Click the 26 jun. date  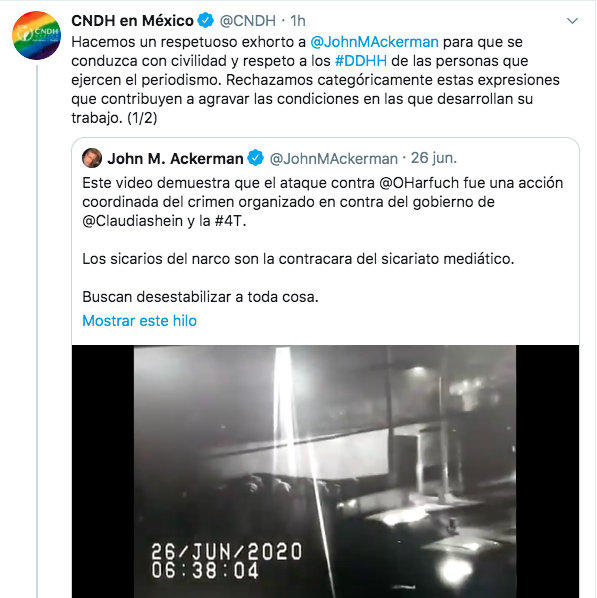[x=434, y=158]
